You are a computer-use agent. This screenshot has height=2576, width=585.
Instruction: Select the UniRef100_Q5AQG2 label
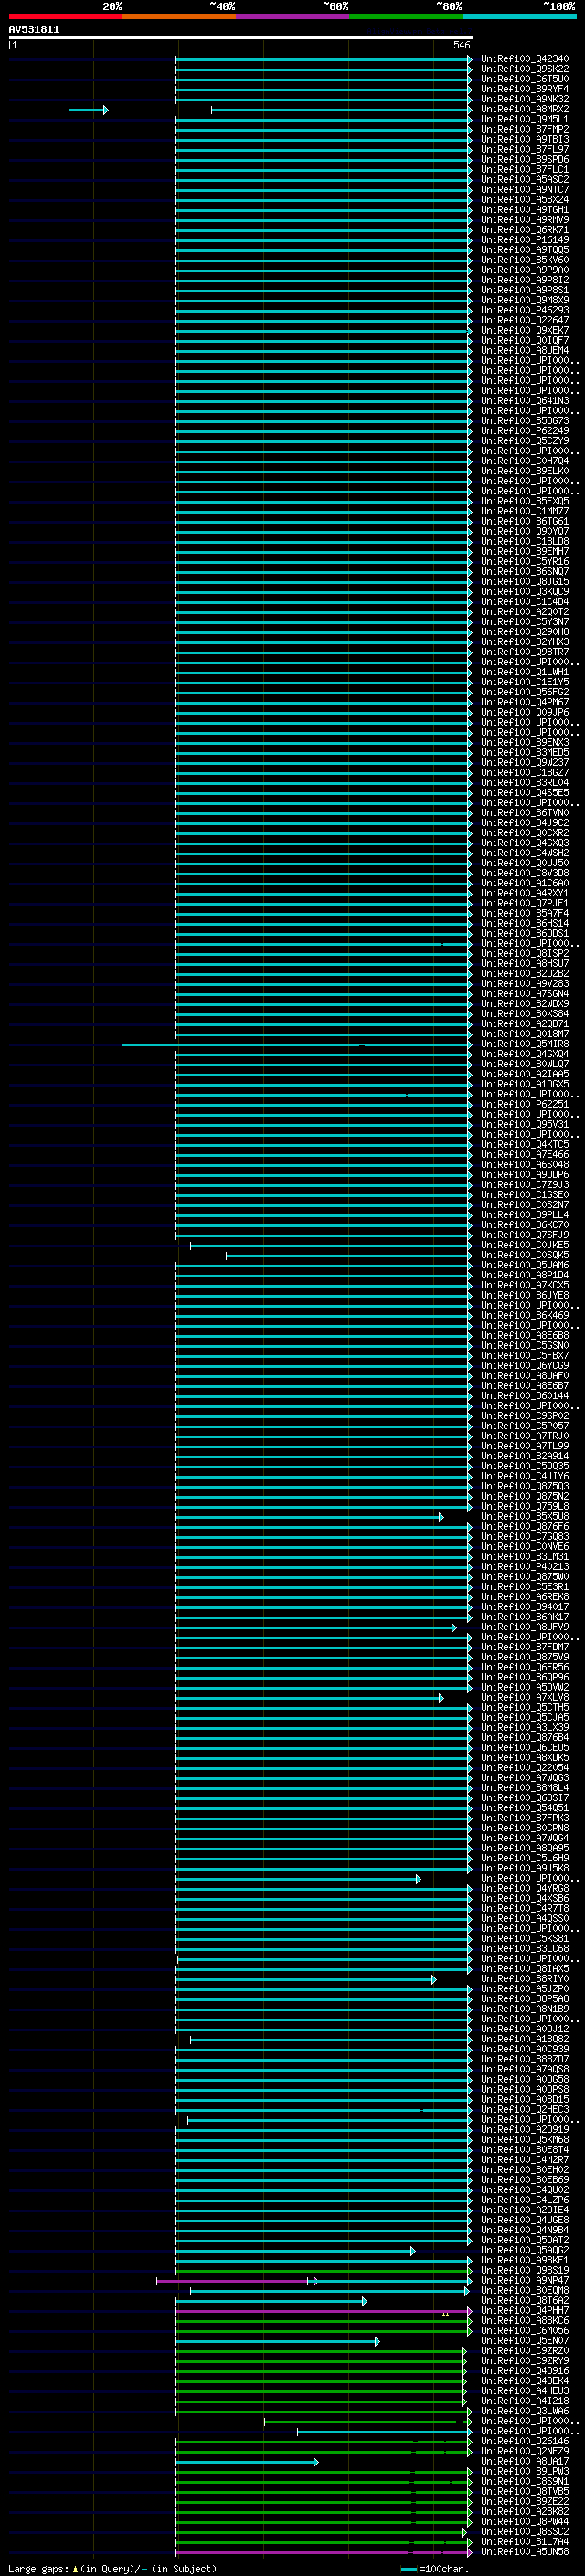click(525, 2251)
